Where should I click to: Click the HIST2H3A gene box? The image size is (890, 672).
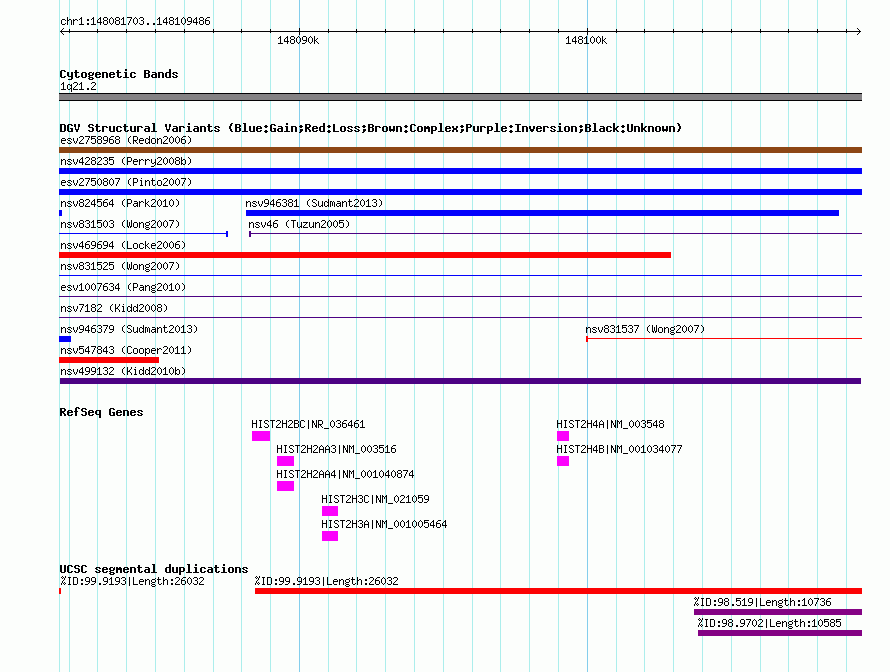(x=330, y=536)
